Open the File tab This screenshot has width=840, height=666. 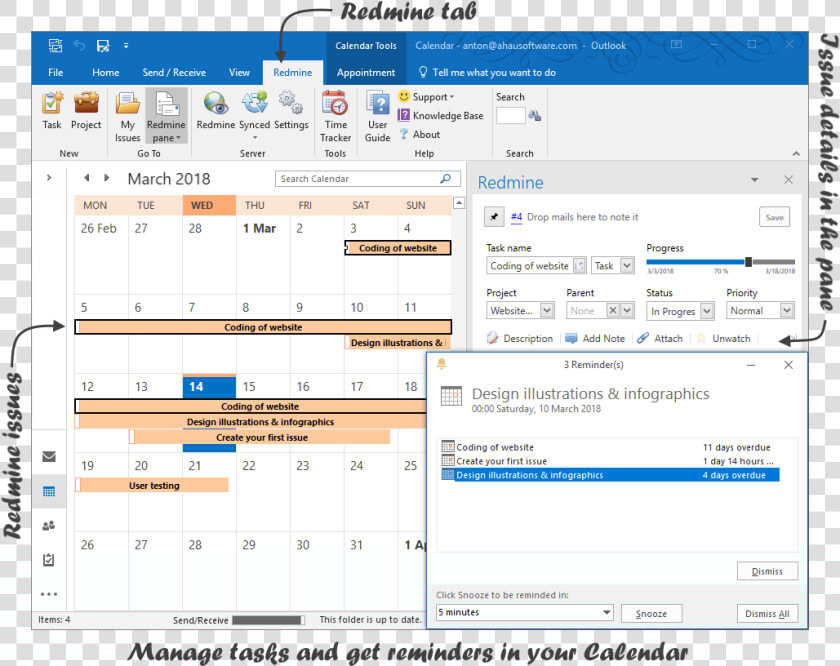tap(56, 72)
